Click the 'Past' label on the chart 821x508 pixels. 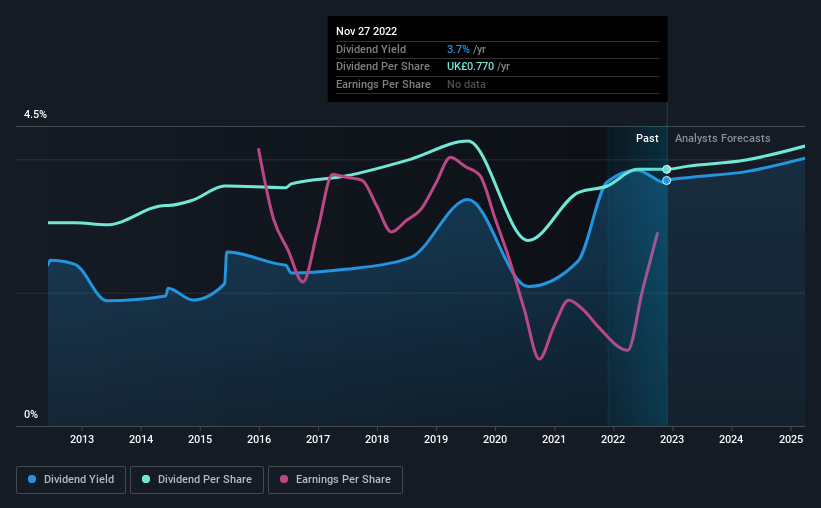tap(647, 138)
